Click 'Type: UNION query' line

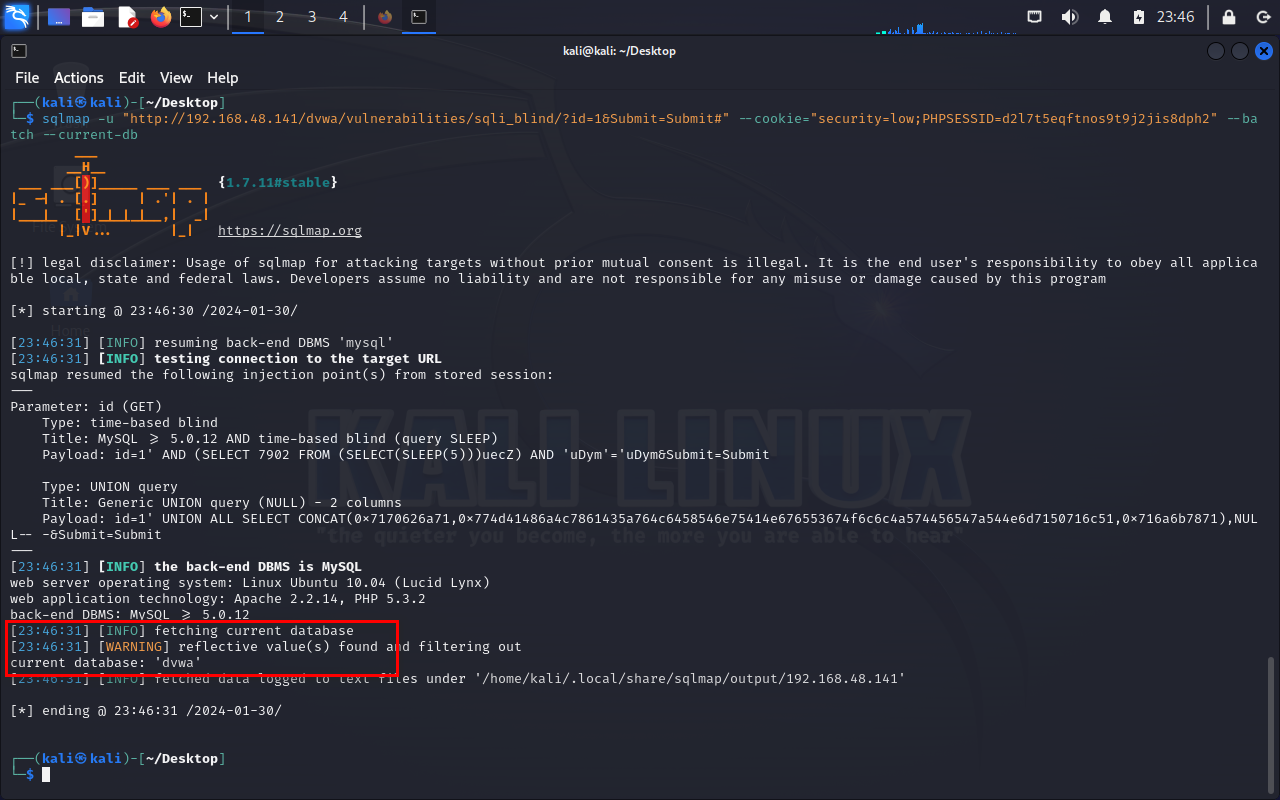pyautogui.click(x=110, y=487)
